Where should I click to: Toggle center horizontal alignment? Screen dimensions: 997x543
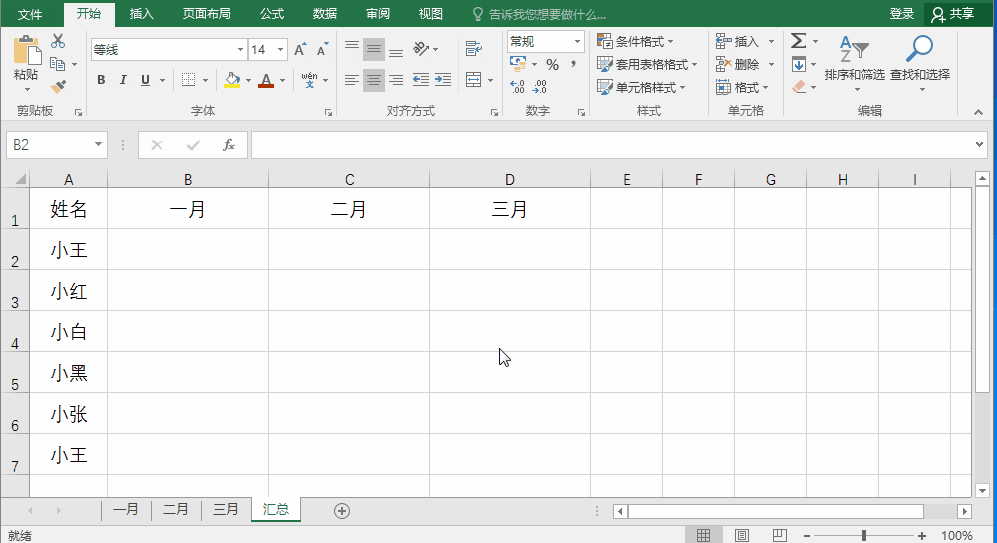click(x=374, y=80)
